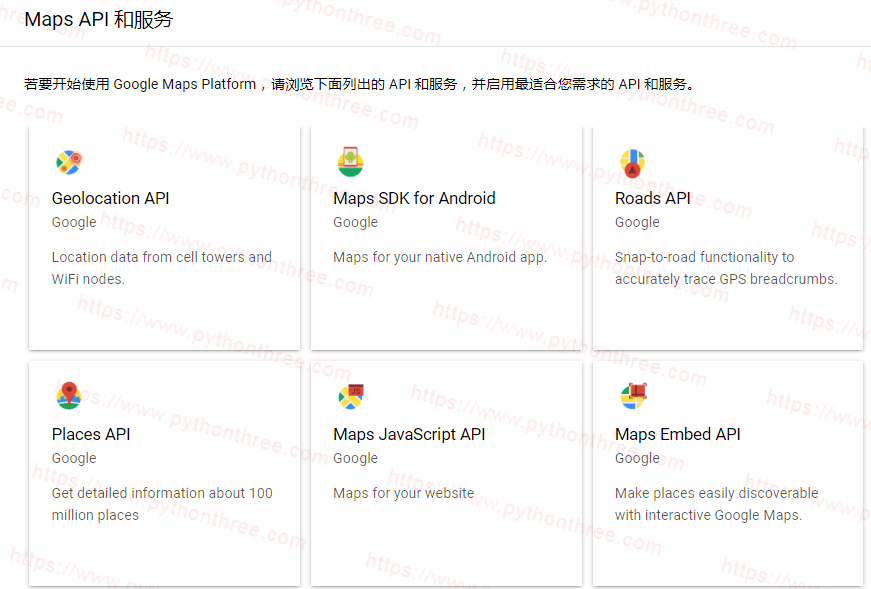The height and width of the screenshot is (589, 871).
Task: Click 'Snap-to-road functionality' description text
Action: tap(726, 268)
